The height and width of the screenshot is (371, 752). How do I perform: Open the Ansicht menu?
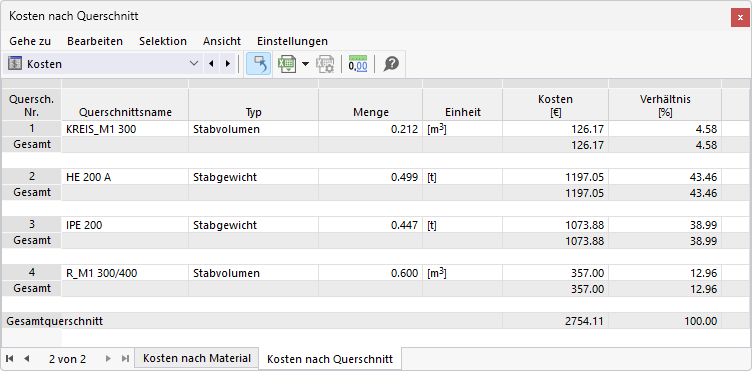tap(222, 41)
